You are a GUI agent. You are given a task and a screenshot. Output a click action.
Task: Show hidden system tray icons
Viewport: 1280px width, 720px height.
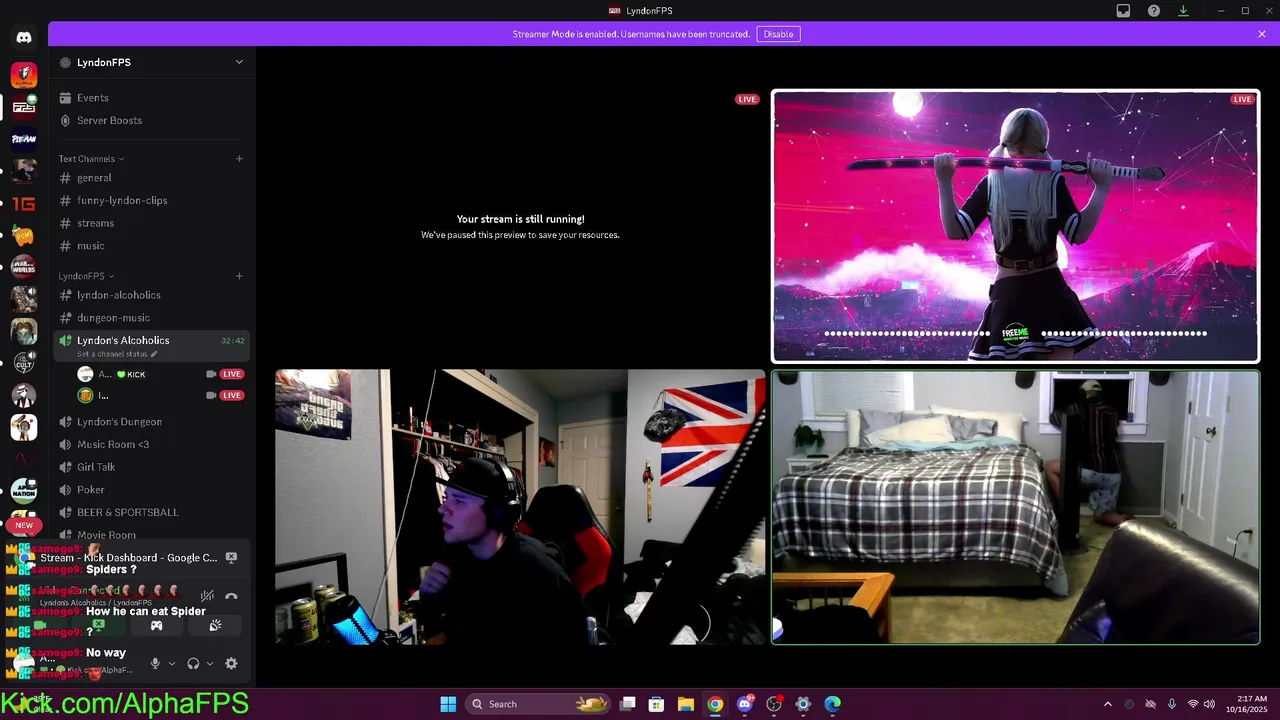click(x=1107, y=704)
